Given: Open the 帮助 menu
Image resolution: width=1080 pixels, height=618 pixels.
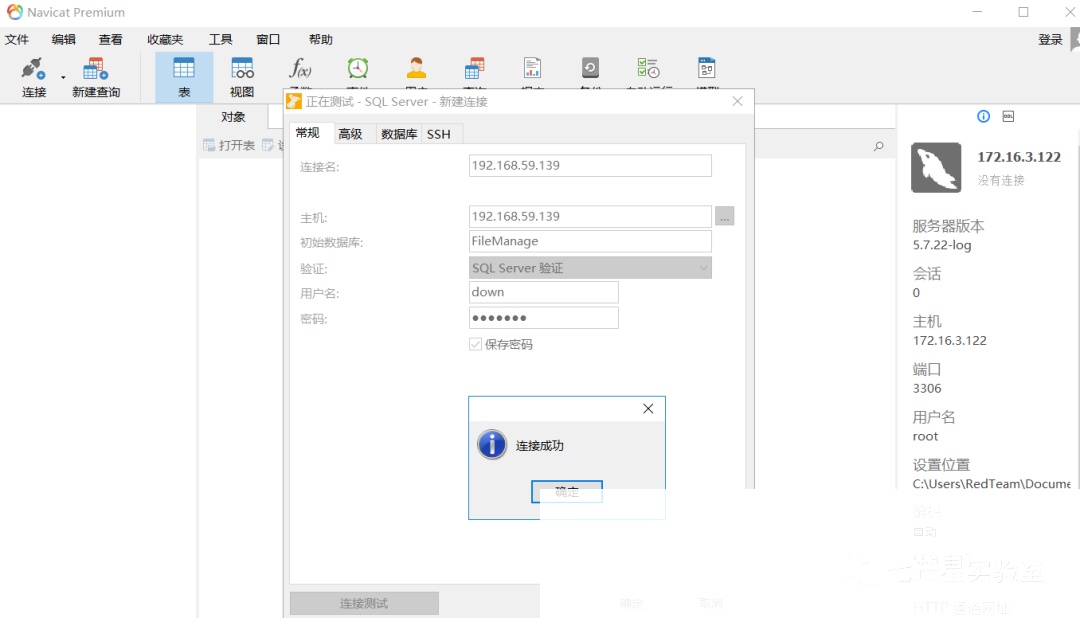Looking at the screenshot, I should point(320,39).
